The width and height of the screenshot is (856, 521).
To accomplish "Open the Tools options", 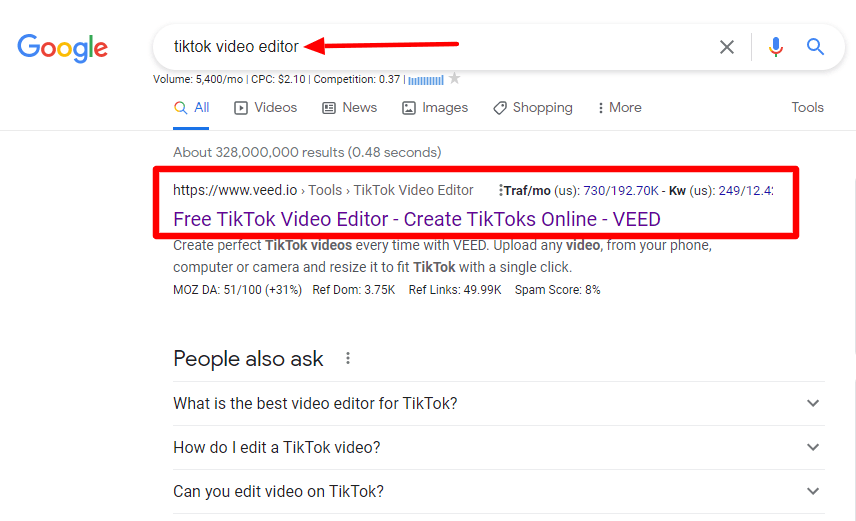I will coord(807,108).
